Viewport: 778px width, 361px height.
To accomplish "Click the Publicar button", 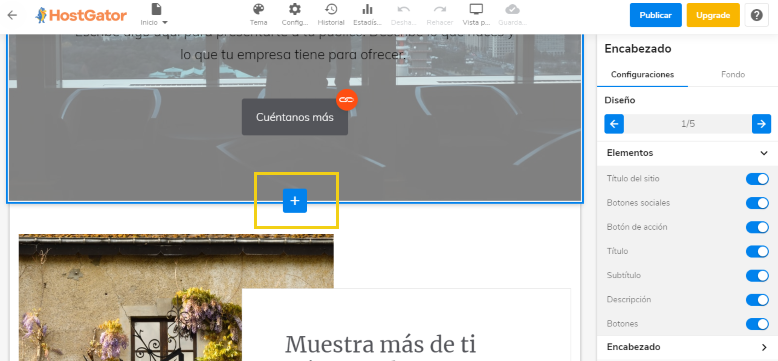I will coord(655,15).
